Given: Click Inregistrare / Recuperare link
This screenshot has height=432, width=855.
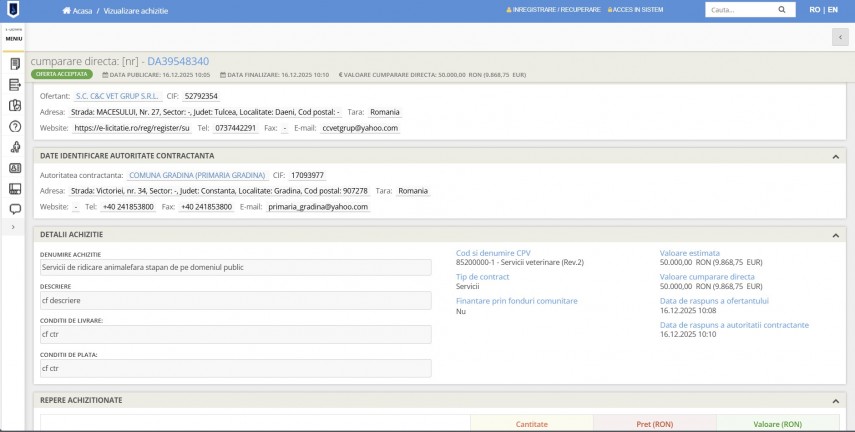Looking at the screenshot, I should pos(556,10).
